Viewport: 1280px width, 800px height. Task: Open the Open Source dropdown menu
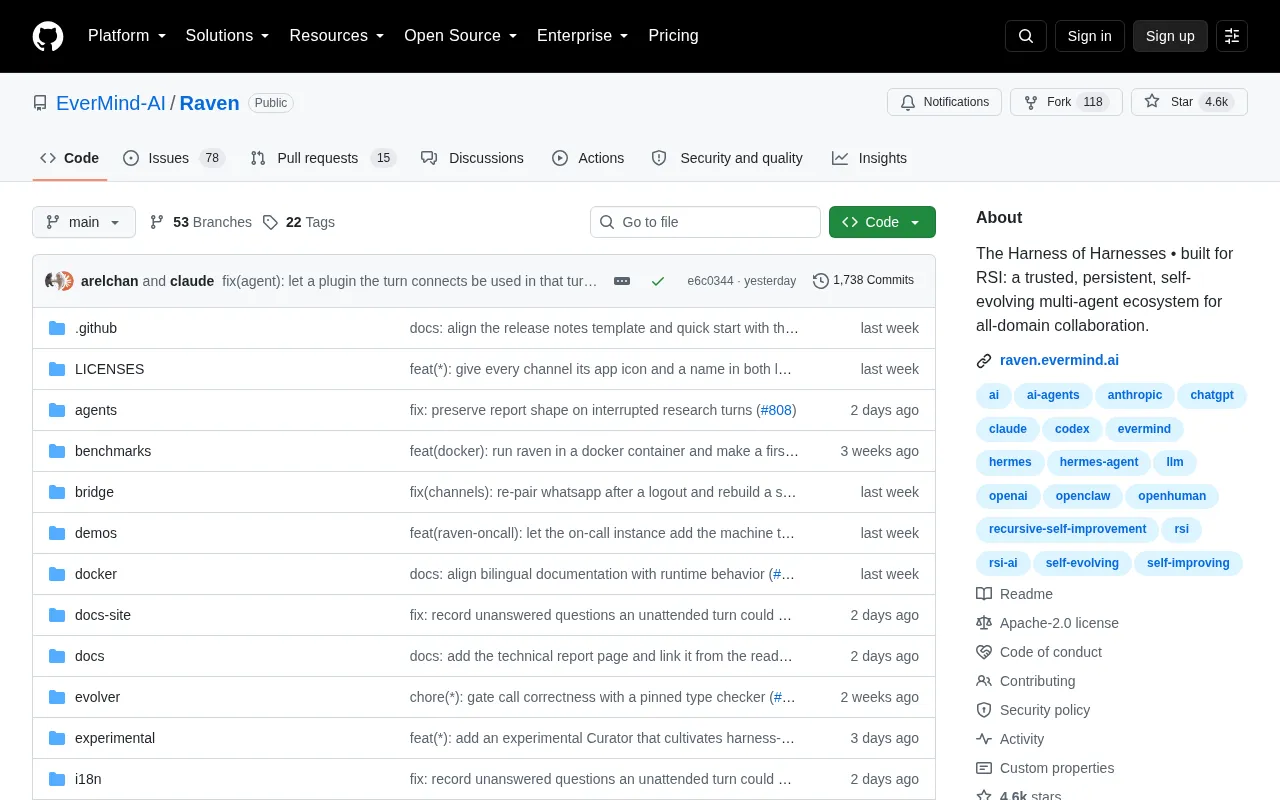point(461,36)
